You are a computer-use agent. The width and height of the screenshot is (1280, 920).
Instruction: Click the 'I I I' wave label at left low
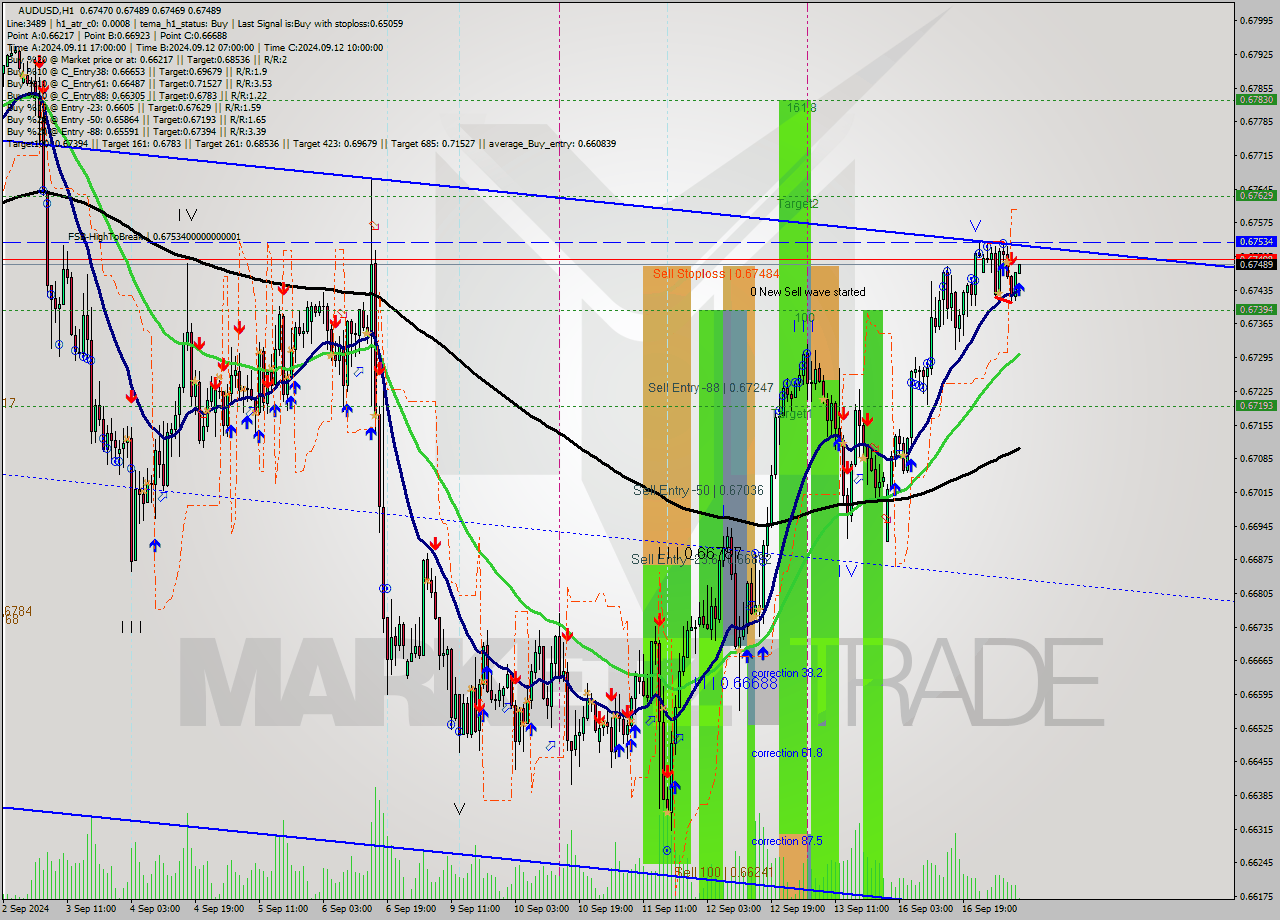coord(131,627)
